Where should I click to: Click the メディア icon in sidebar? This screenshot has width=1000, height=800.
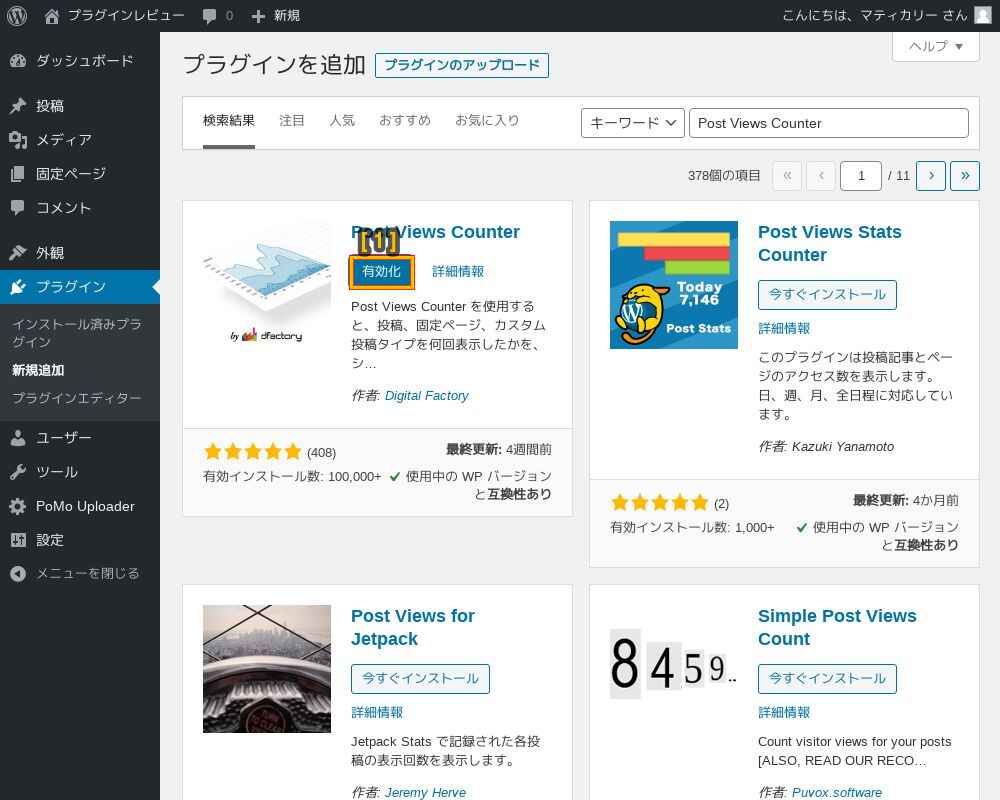tap(18, 140)
